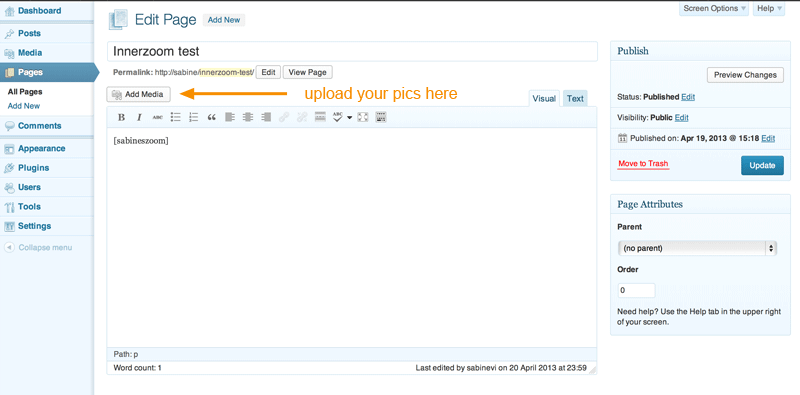800x395 pixels.
Task: Click Move to Trash link
Action: point(643,164)
